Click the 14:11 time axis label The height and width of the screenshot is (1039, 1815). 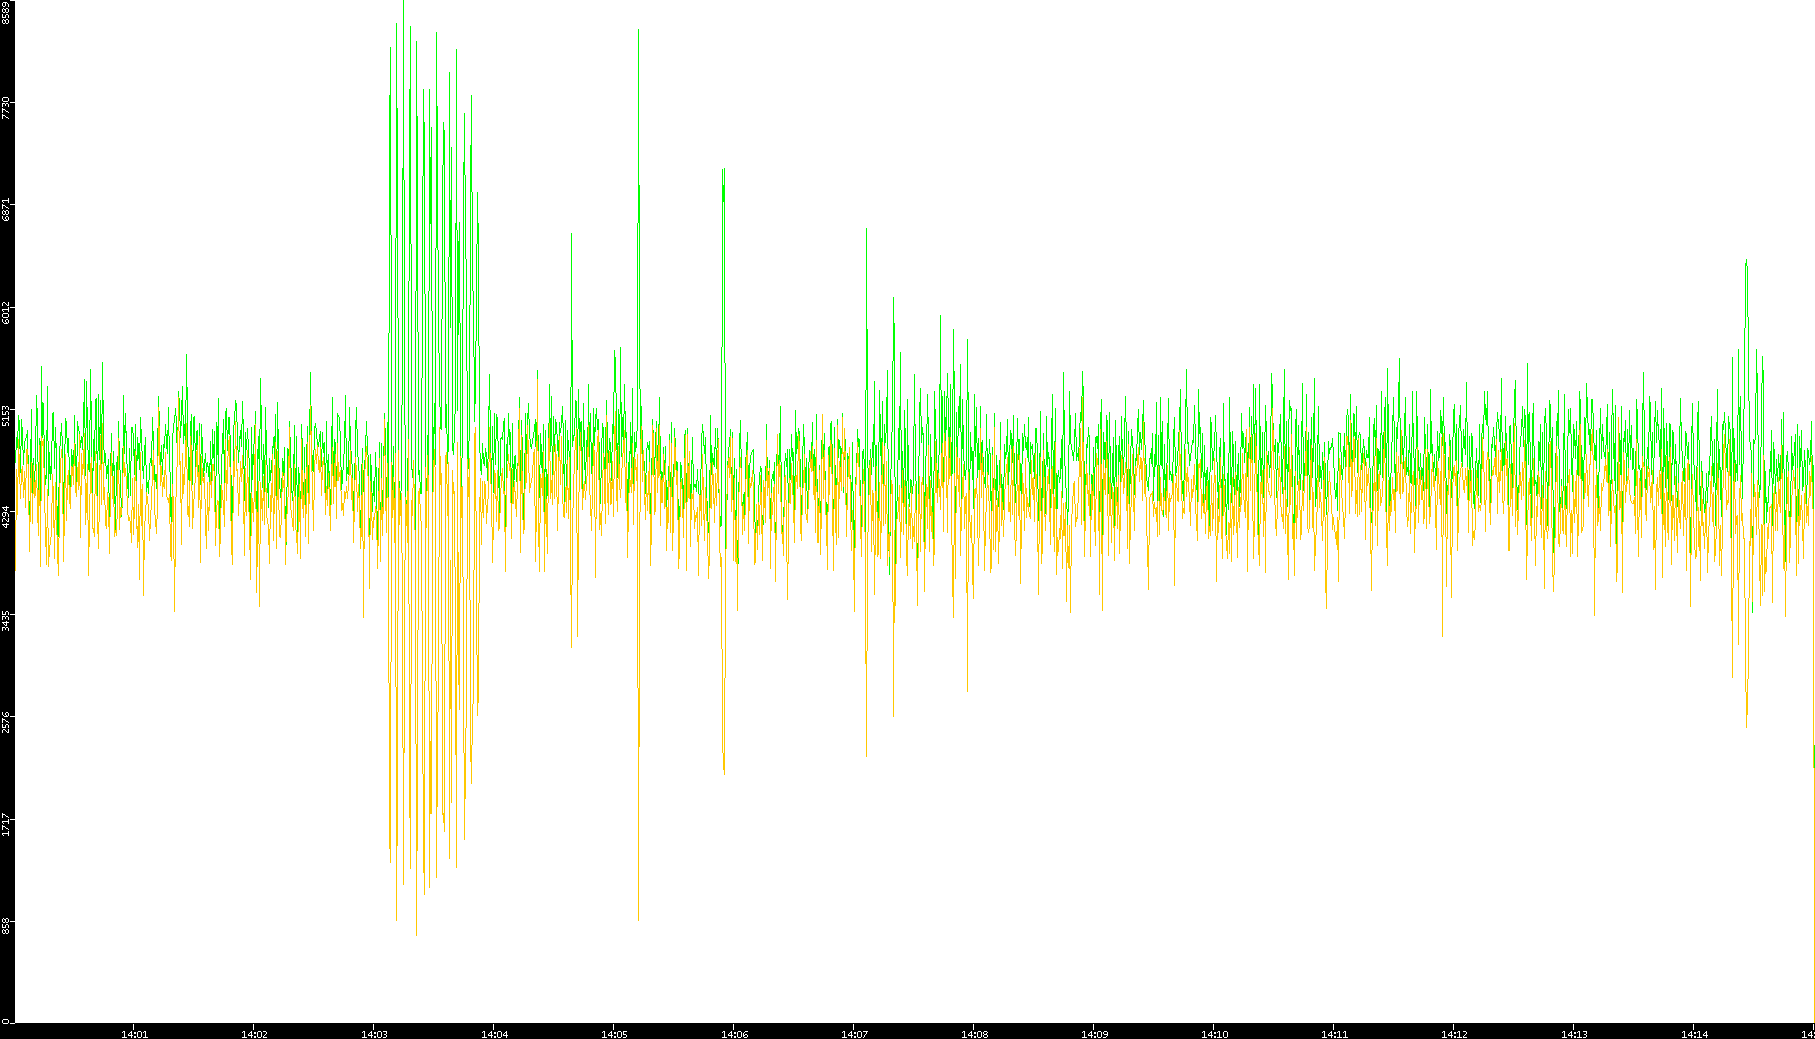pos(1334,1034)
